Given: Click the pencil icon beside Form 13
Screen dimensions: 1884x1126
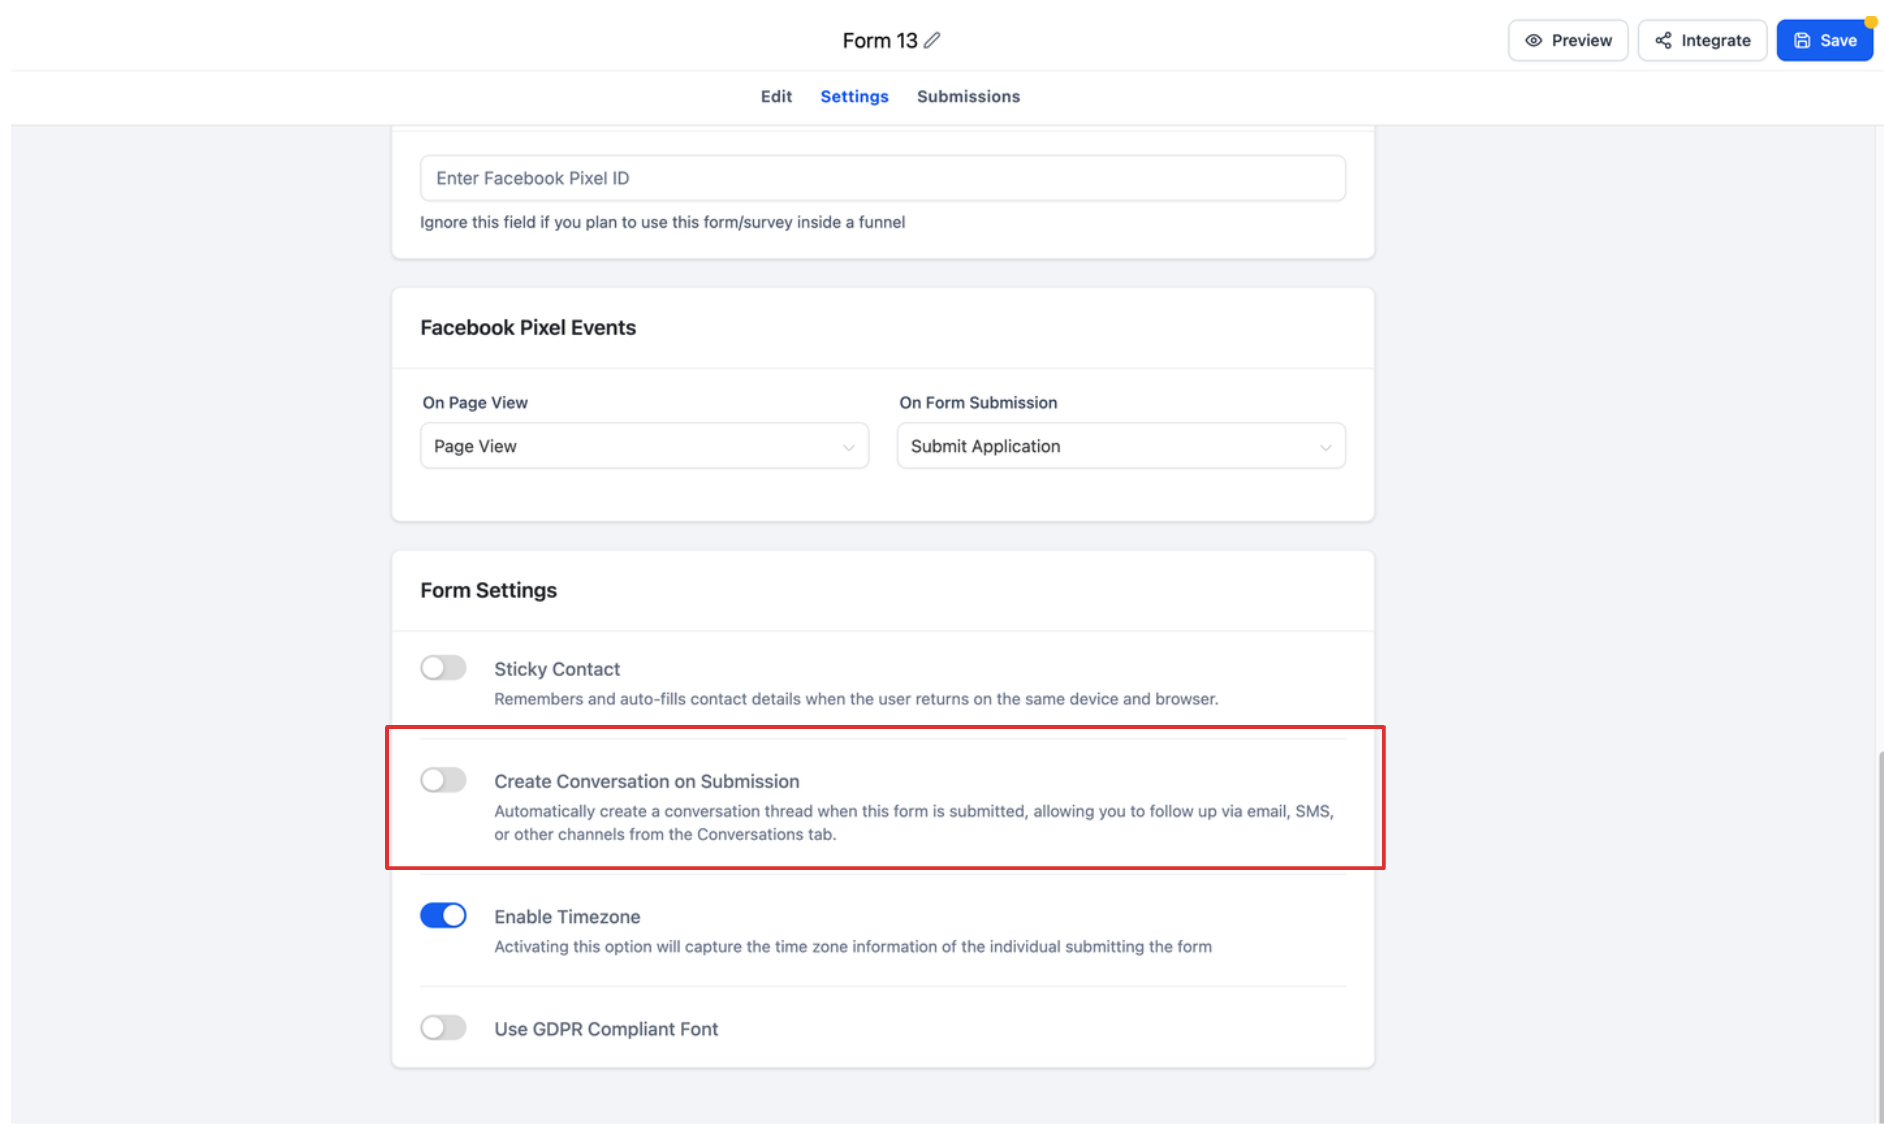Looking at the screenshot, I should [x=933, y=40].
